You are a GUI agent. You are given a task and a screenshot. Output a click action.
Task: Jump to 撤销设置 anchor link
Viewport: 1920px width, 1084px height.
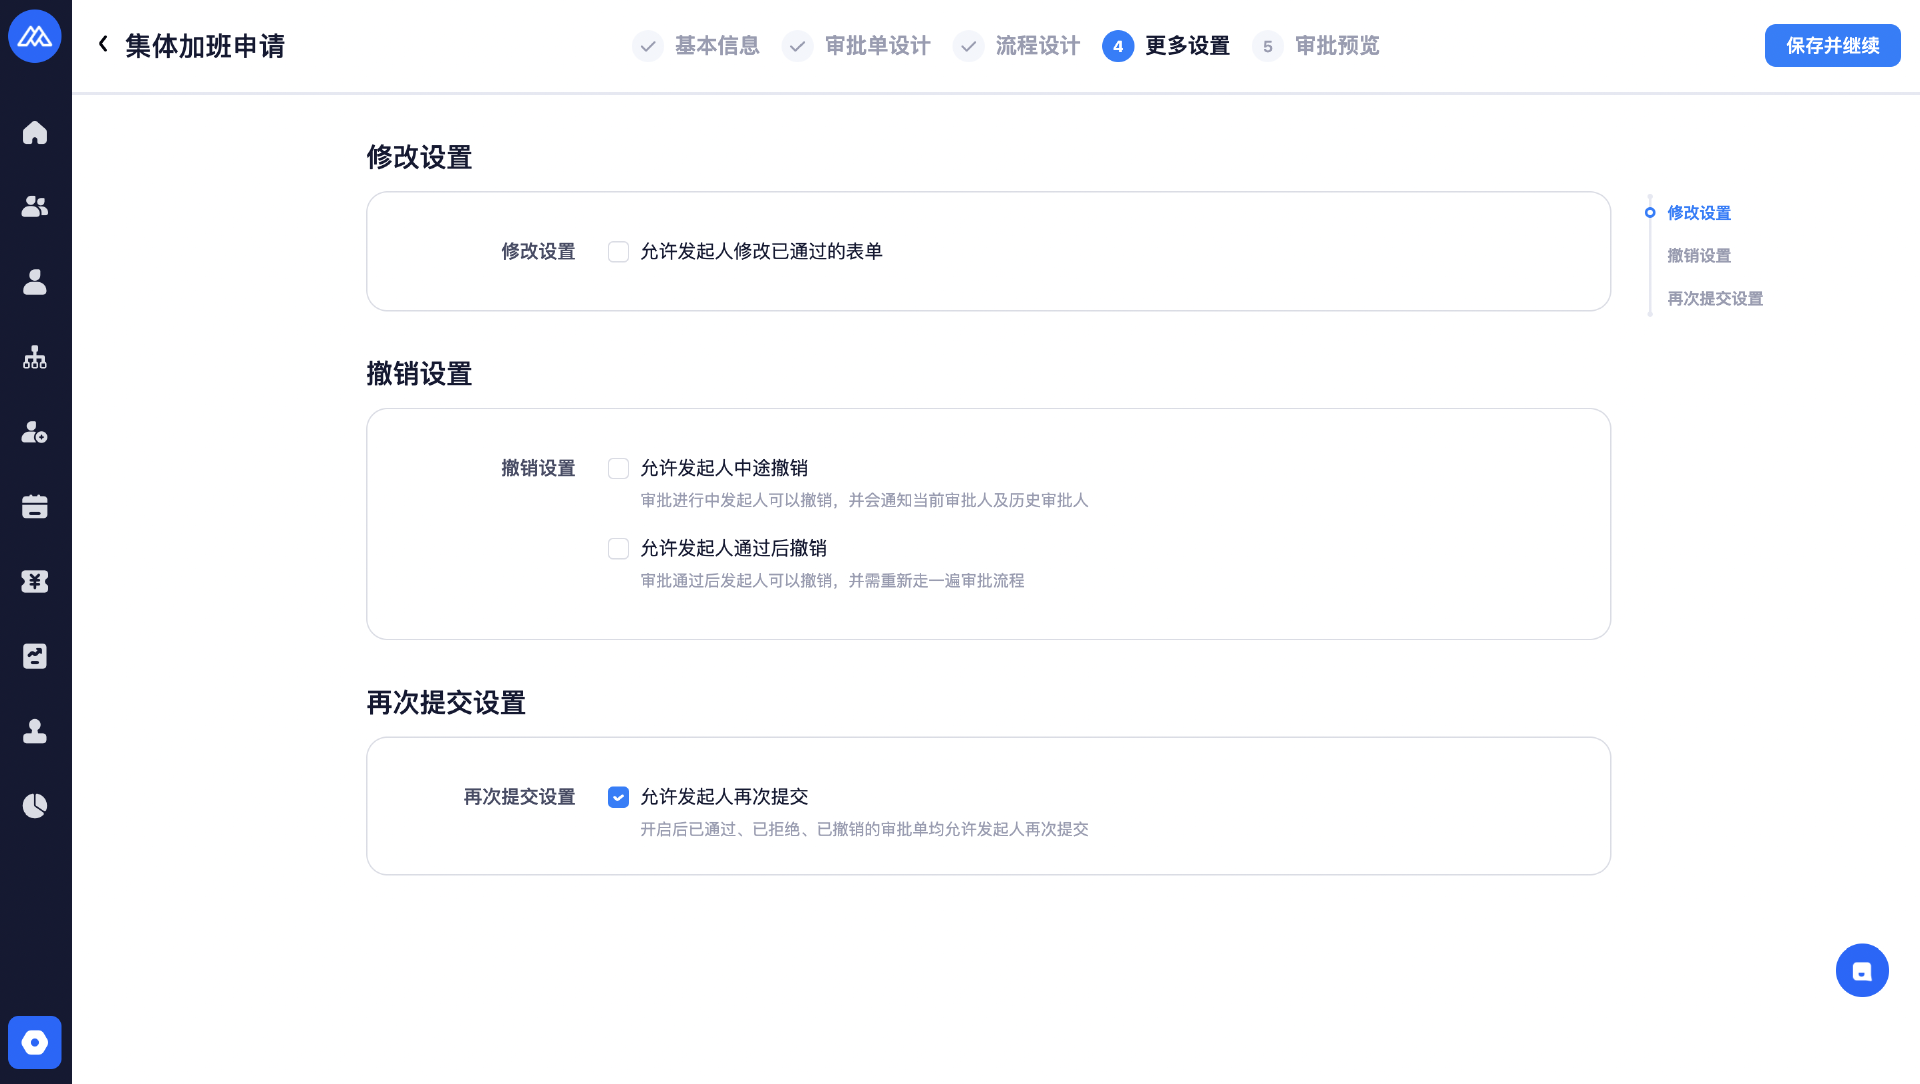coord(1699,256)
